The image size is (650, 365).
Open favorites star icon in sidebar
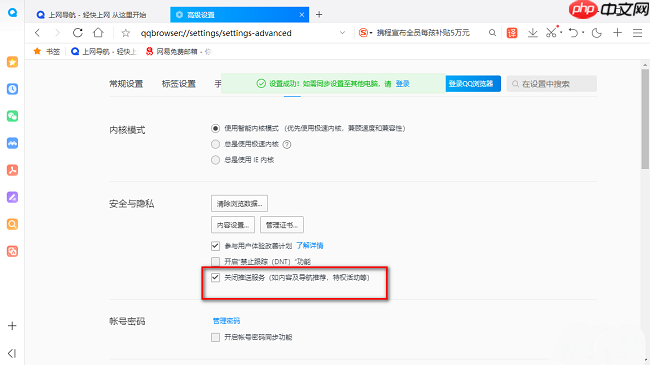click(x=12, y=62)
